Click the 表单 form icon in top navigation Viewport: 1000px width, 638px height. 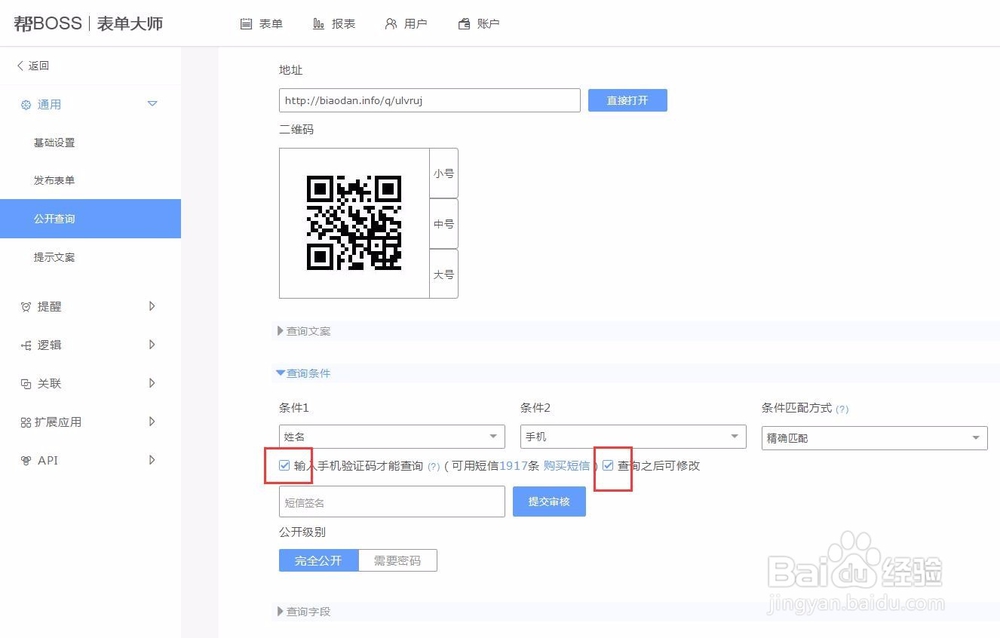click(x=246, y=24)
